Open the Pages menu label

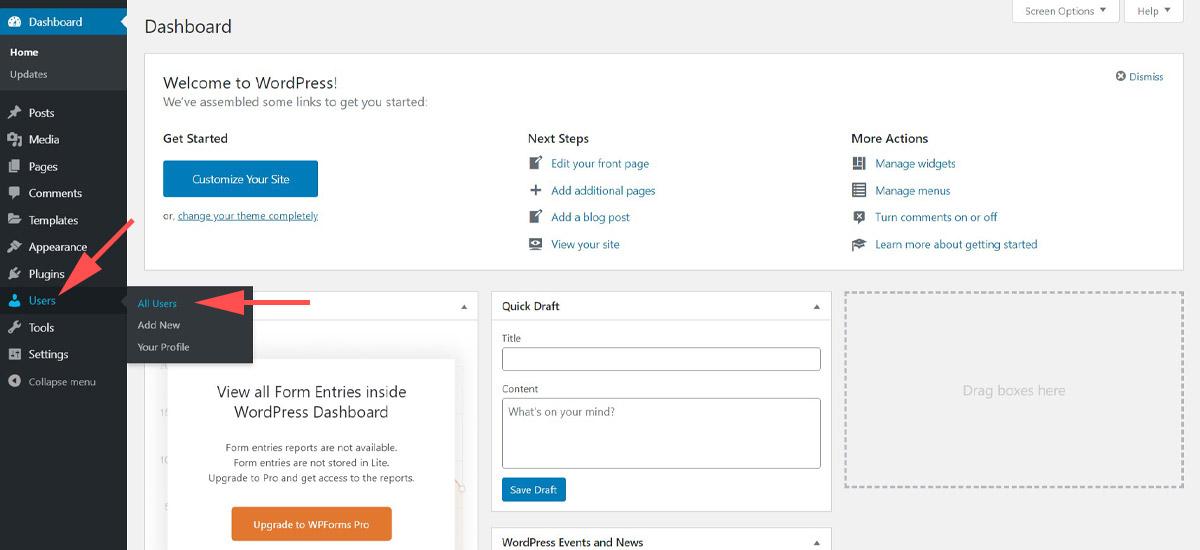[43, 167]
